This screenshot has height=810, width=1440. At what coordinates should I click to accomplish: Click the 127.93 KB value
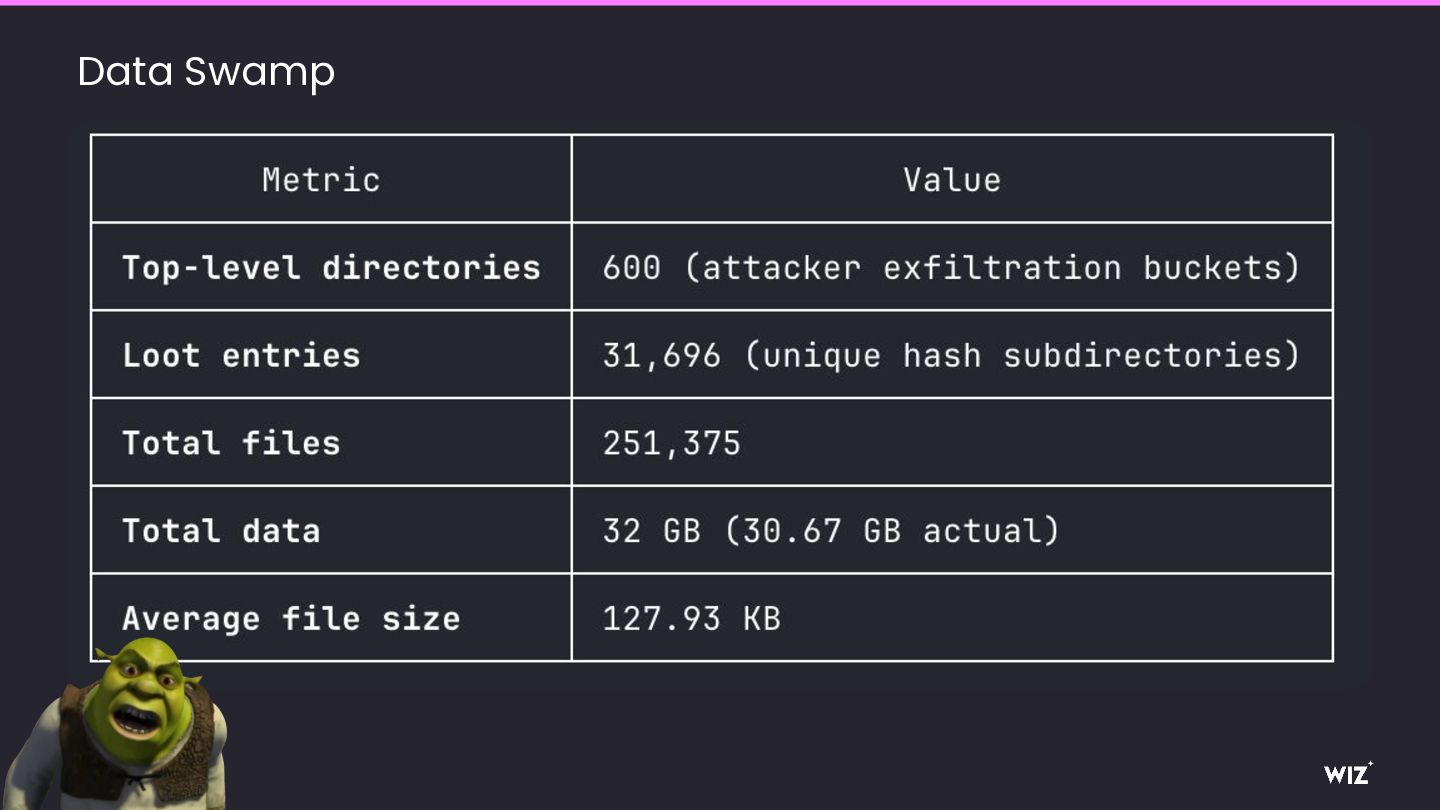pos(691,618)
